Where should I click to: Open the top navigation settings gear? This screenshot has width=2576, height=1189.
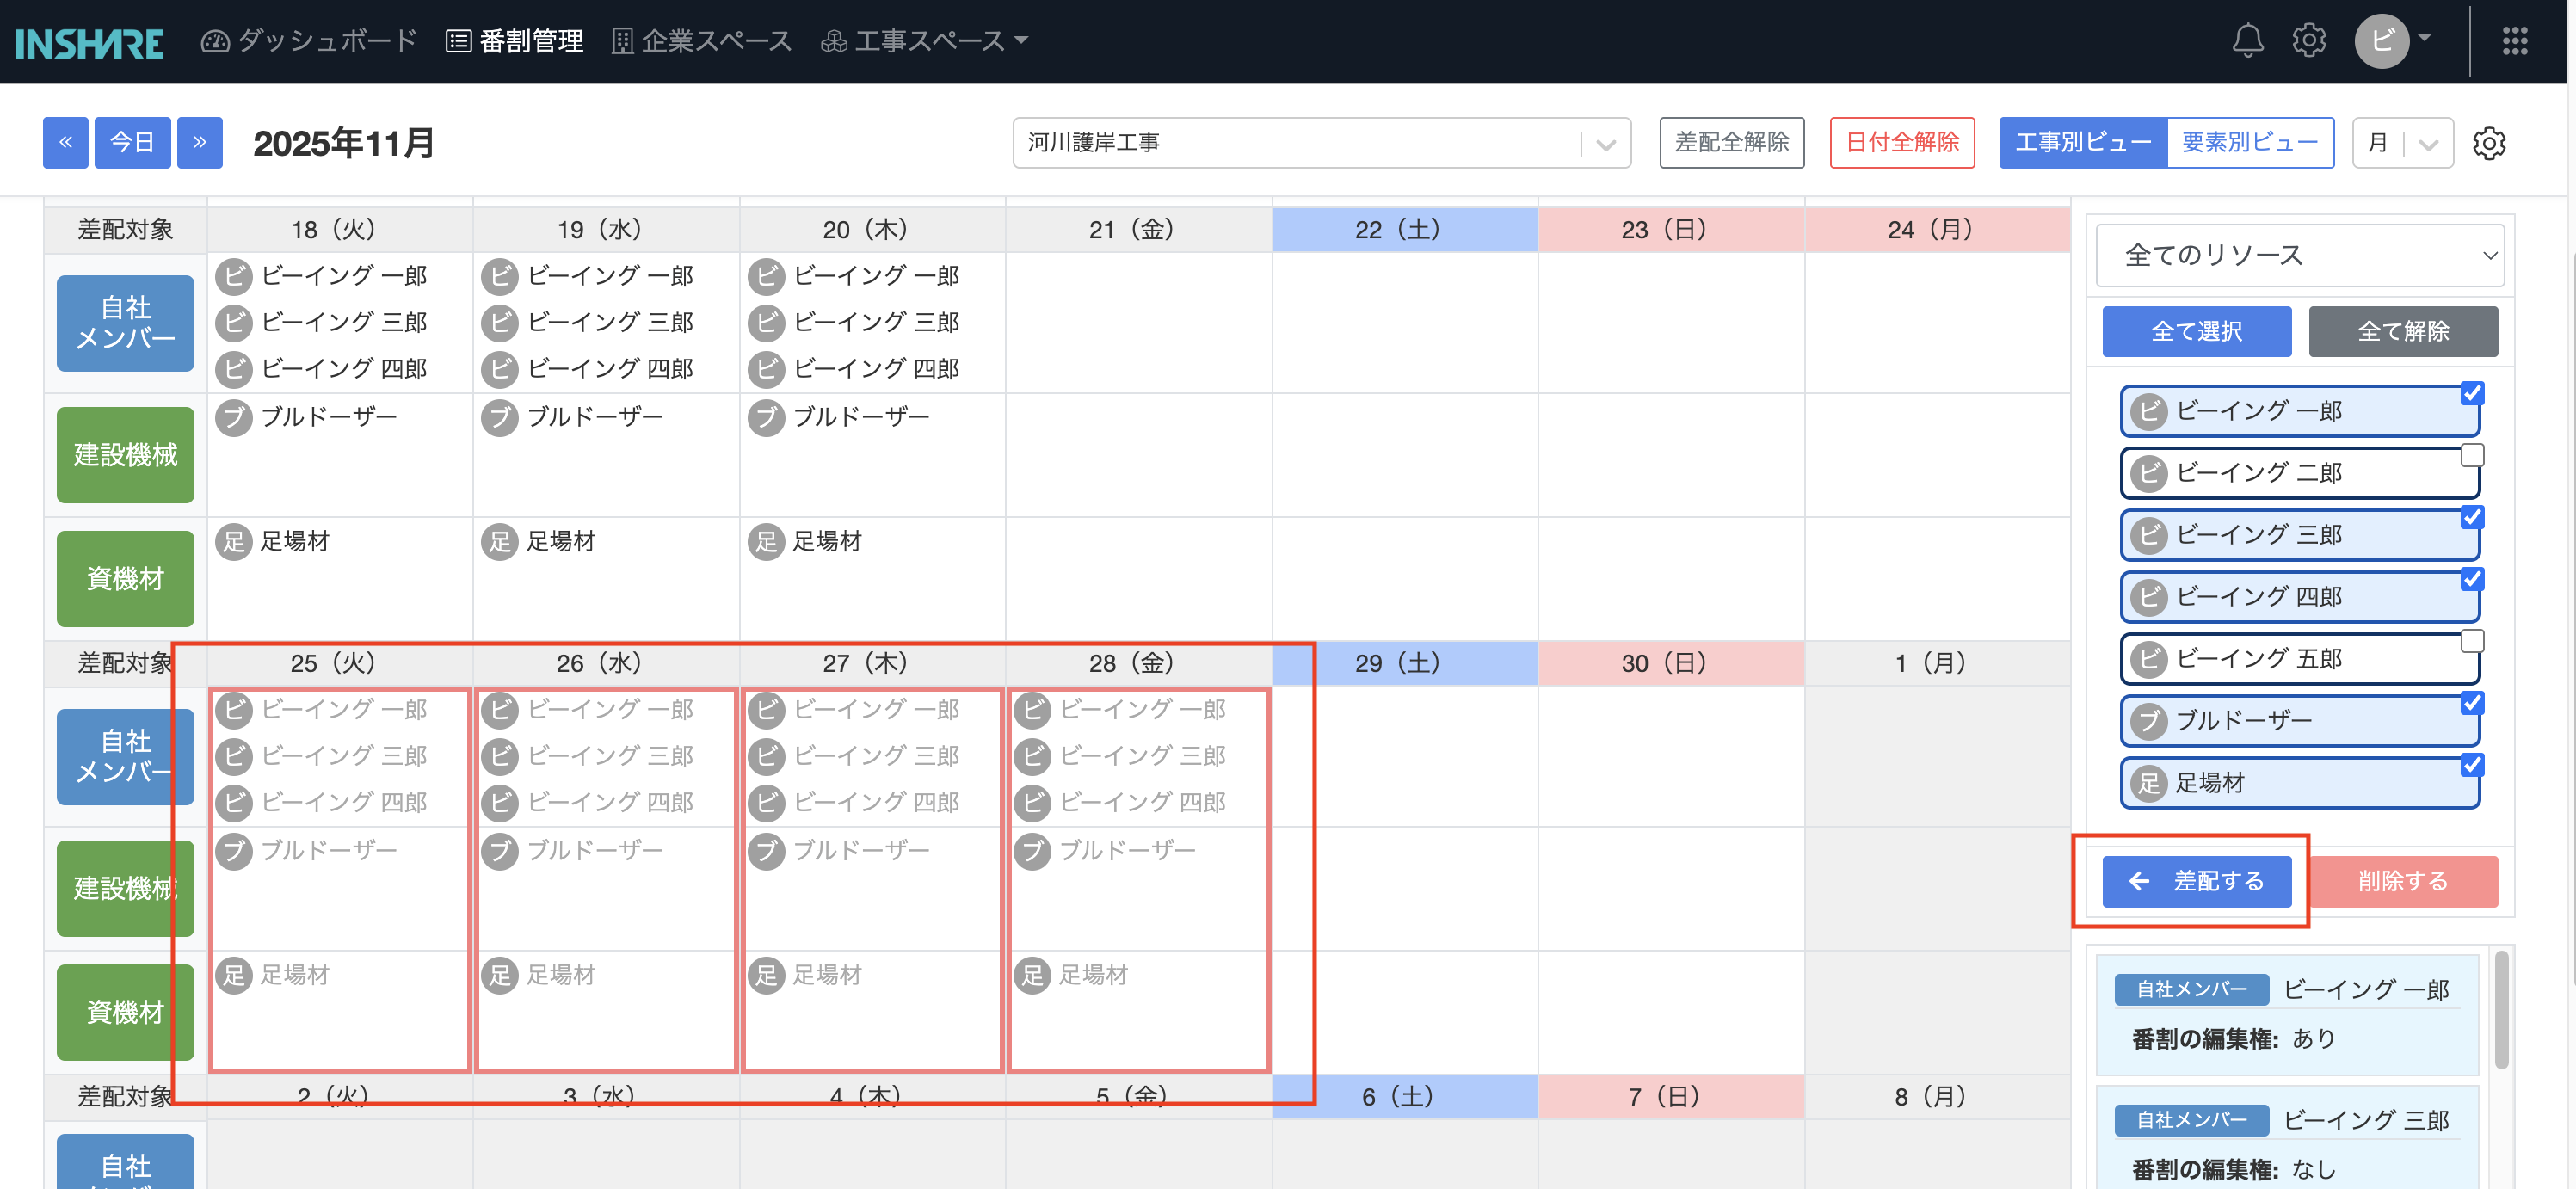tap(2308, 40)
